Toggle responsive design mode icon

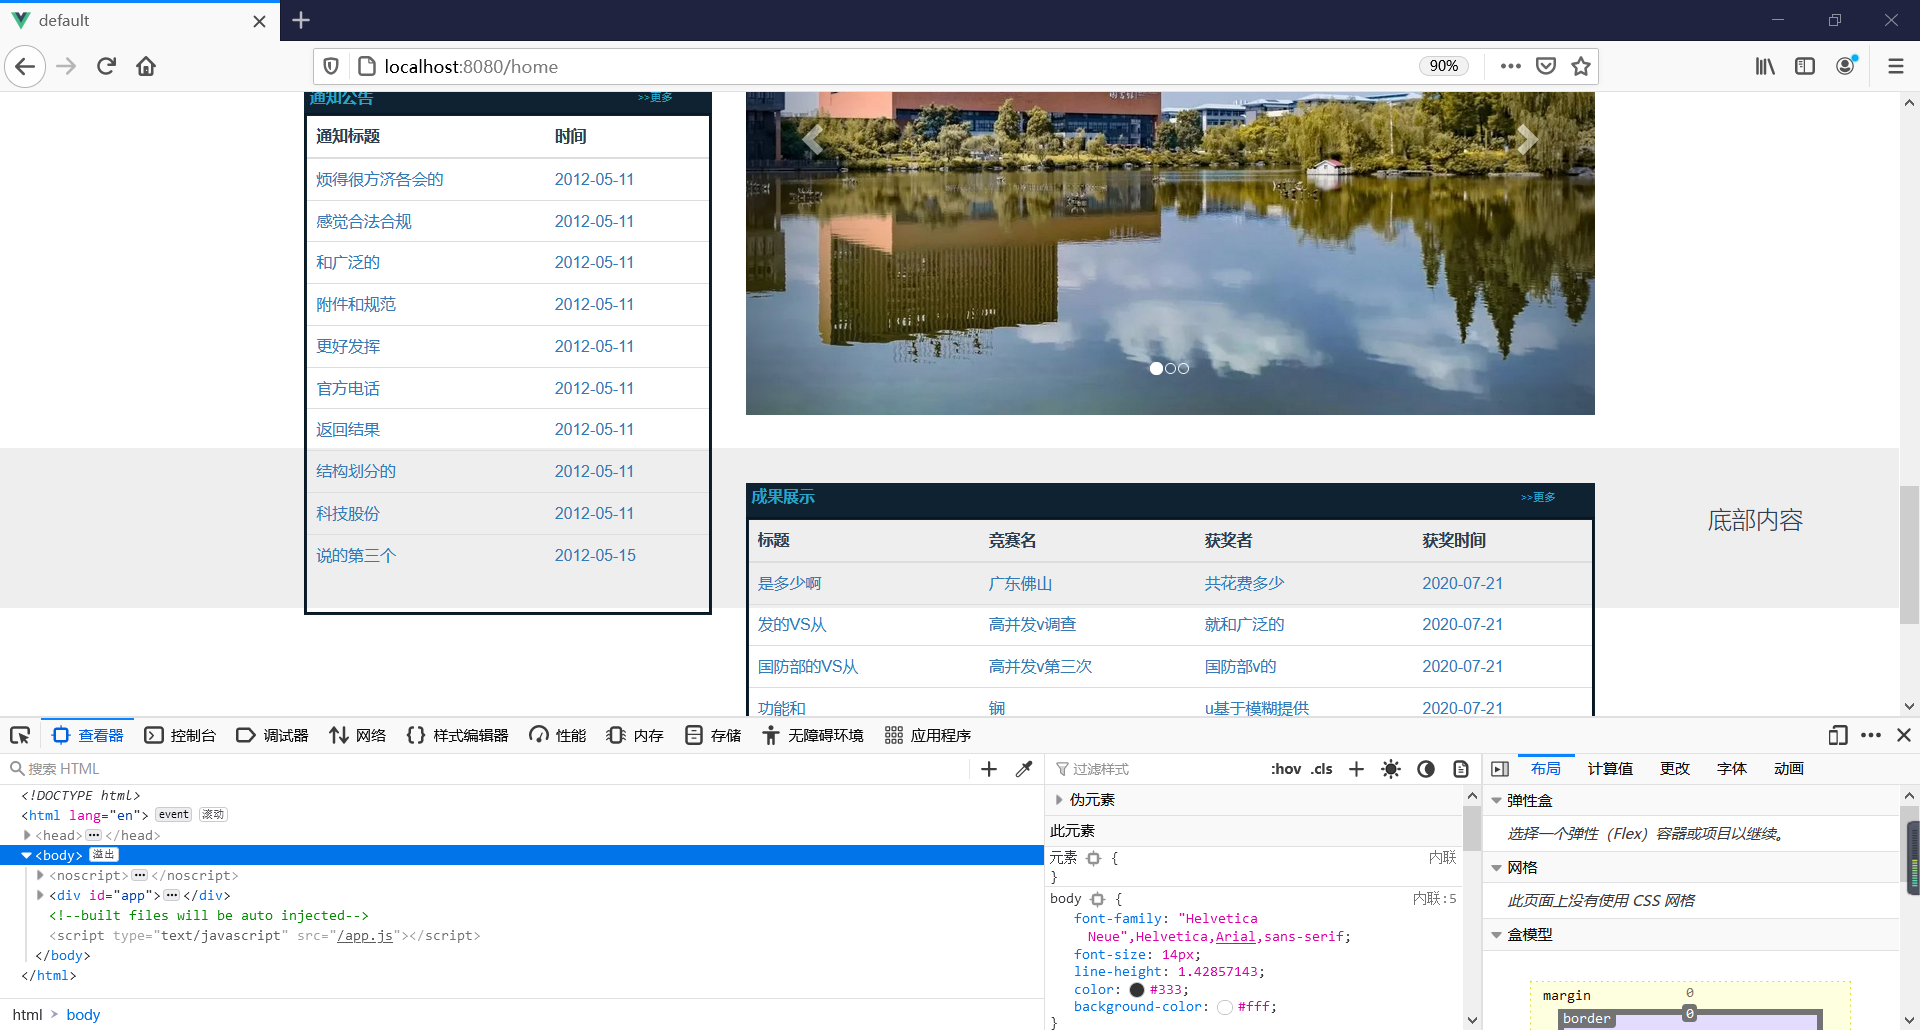click(x=1838, y=735)
